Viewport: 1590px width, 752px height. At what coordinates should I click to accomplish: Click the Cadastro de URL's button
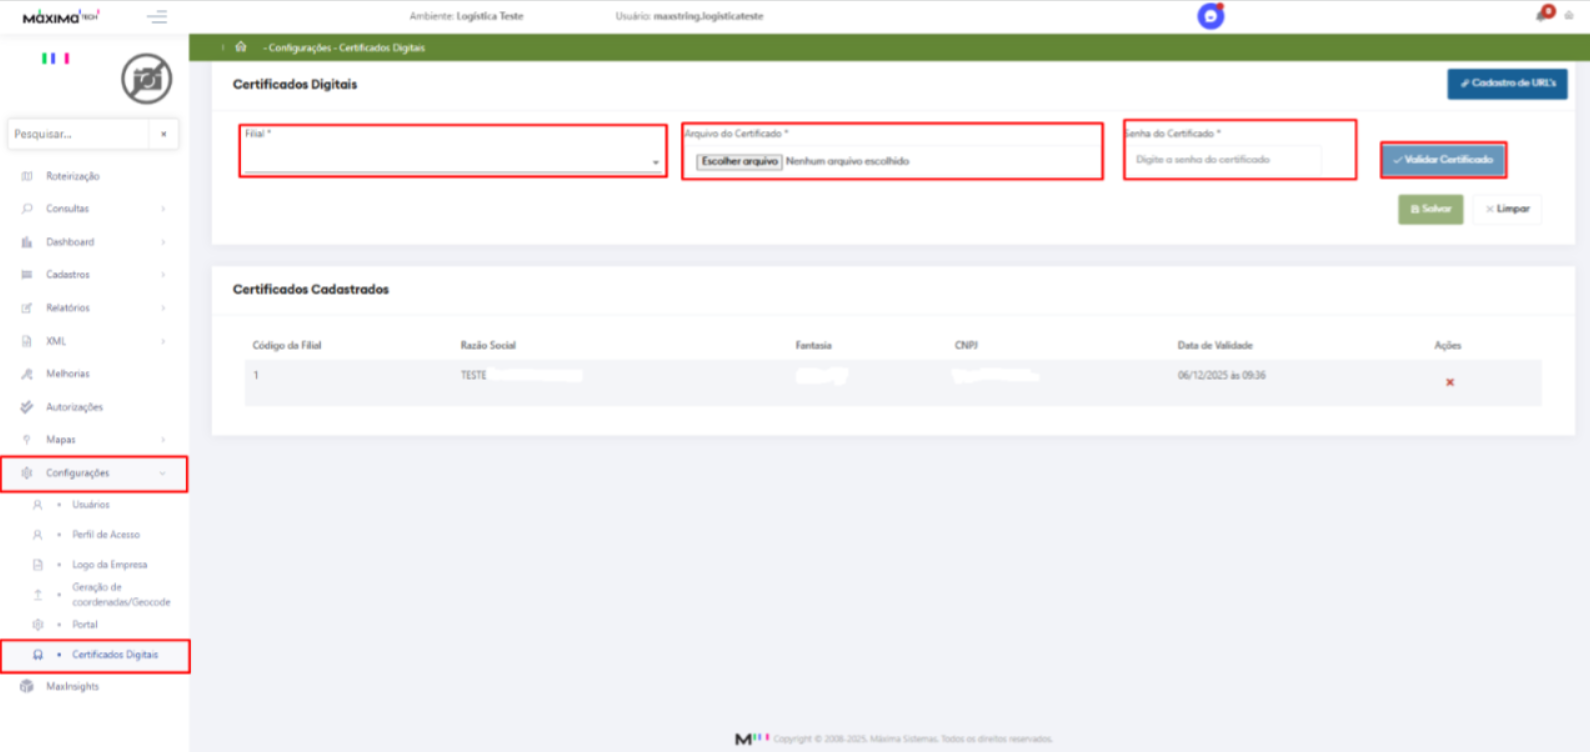tap(1507, 83)
